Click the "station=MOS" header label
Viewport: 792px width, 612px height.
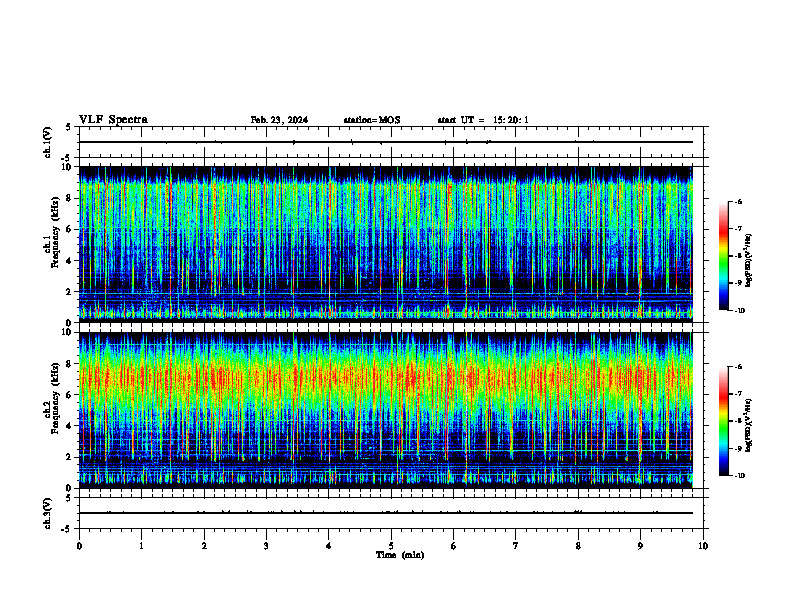pyautogui.click(x=372, y=120)
